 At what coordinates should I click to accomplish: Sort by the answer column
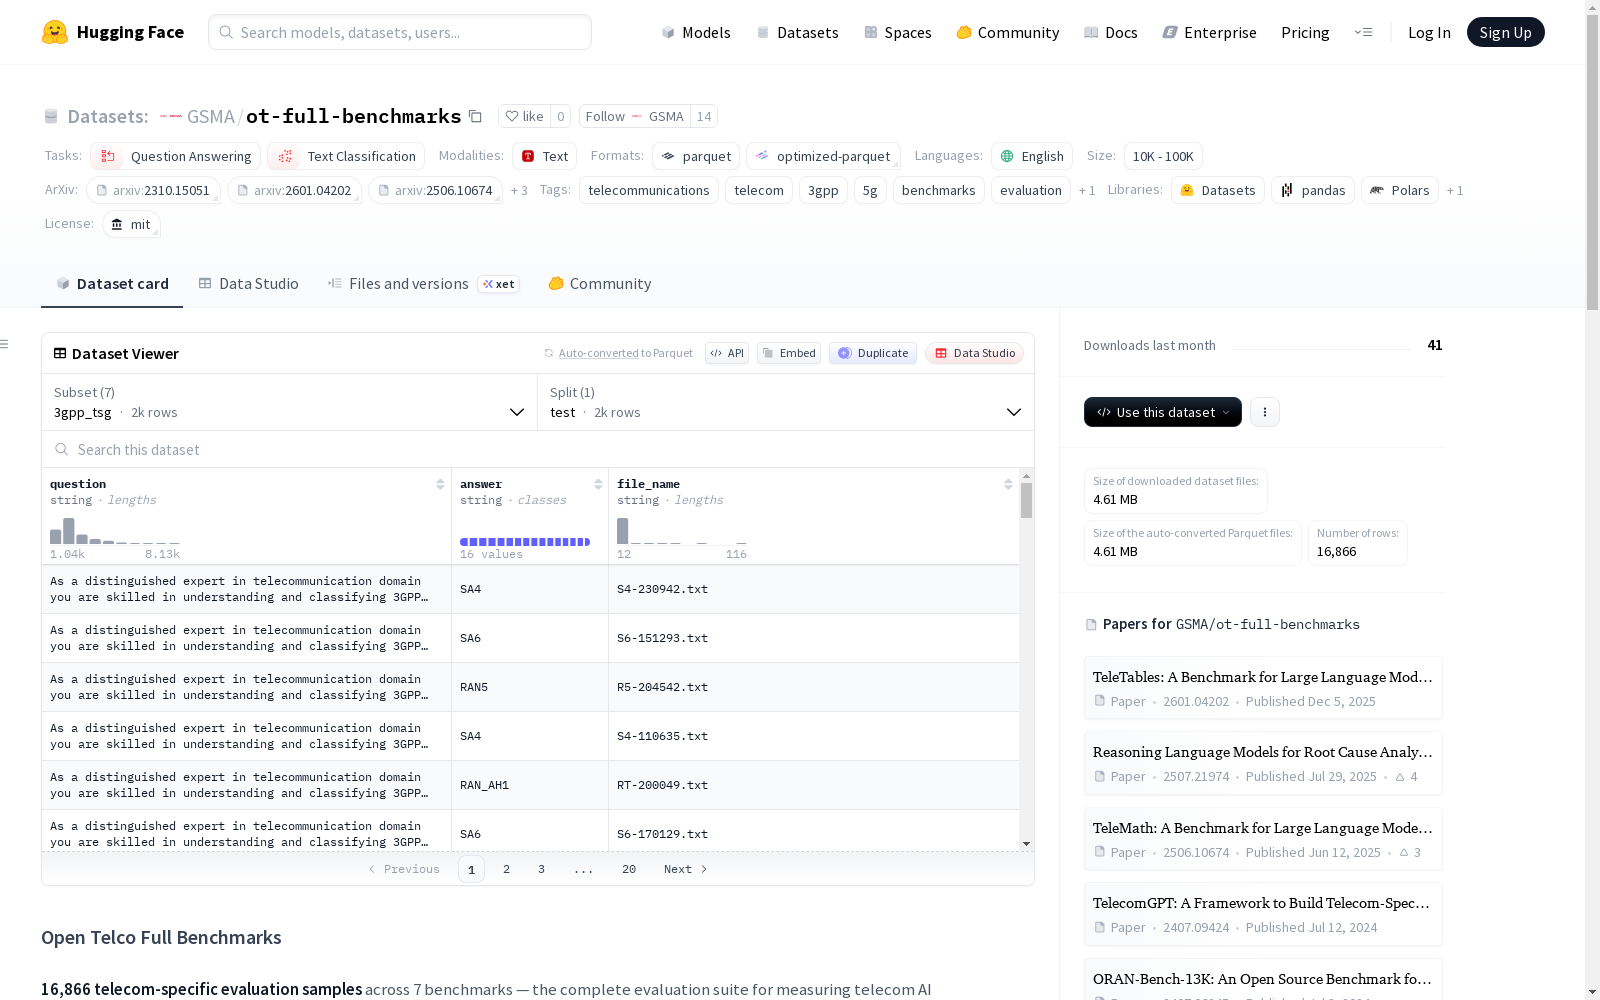tap(598, 484)
